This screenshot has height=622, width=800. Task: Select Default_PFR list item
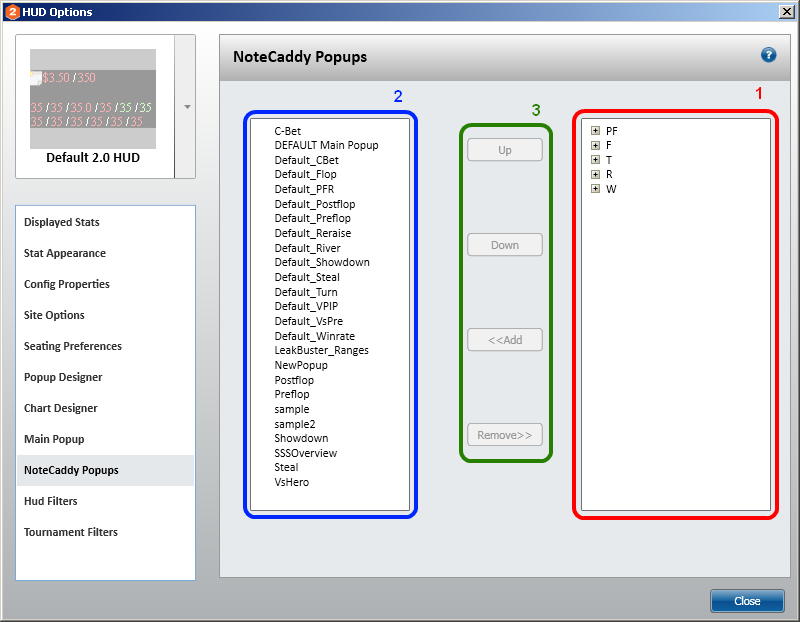304,189
